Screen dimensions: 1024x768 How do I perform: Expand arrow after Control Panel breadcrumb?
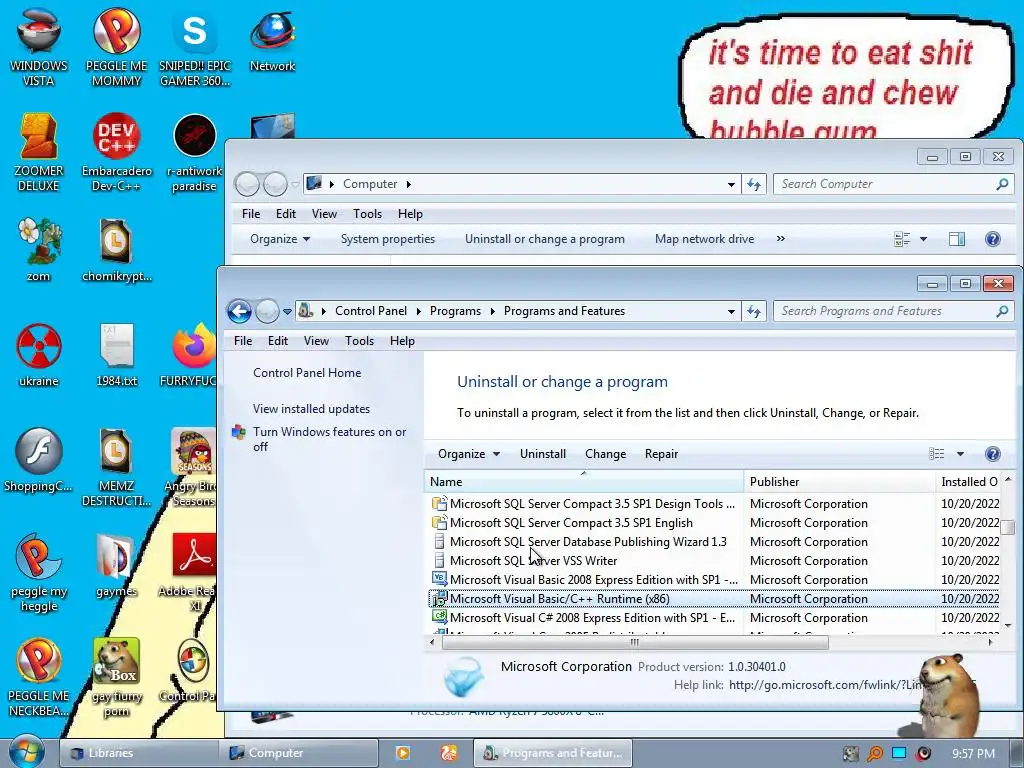click(419, 312)
